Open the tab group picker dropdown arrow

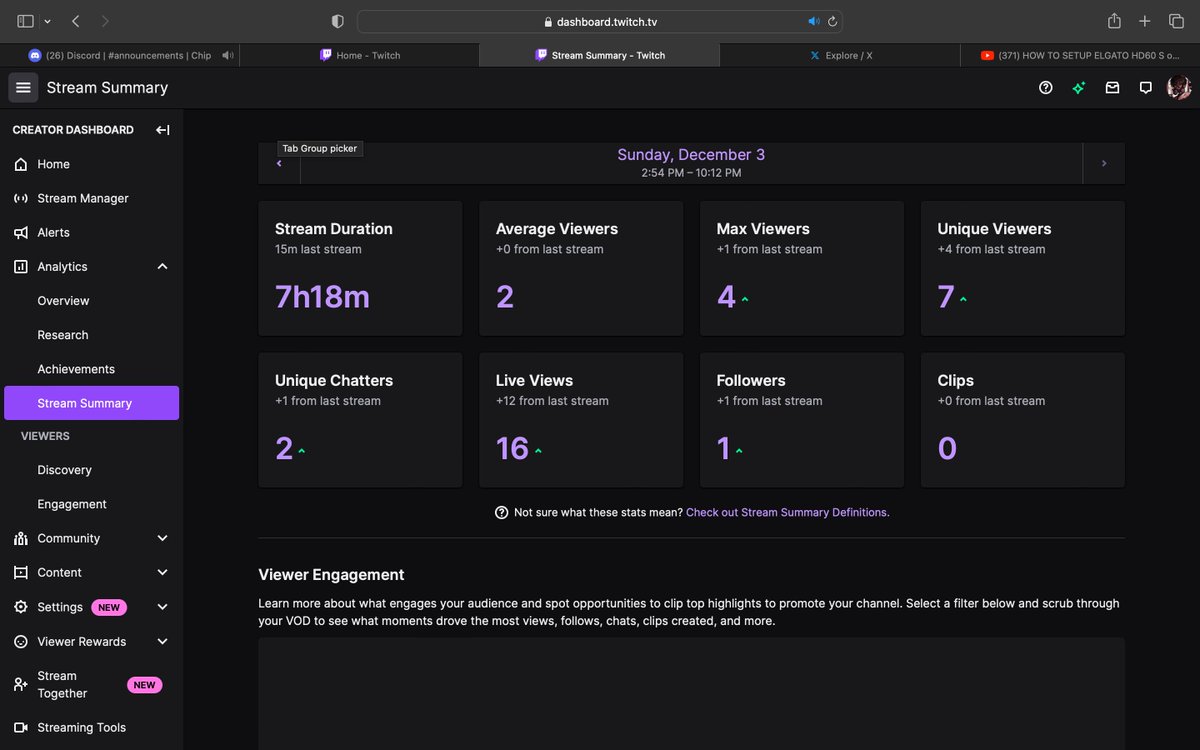[47, 21]
